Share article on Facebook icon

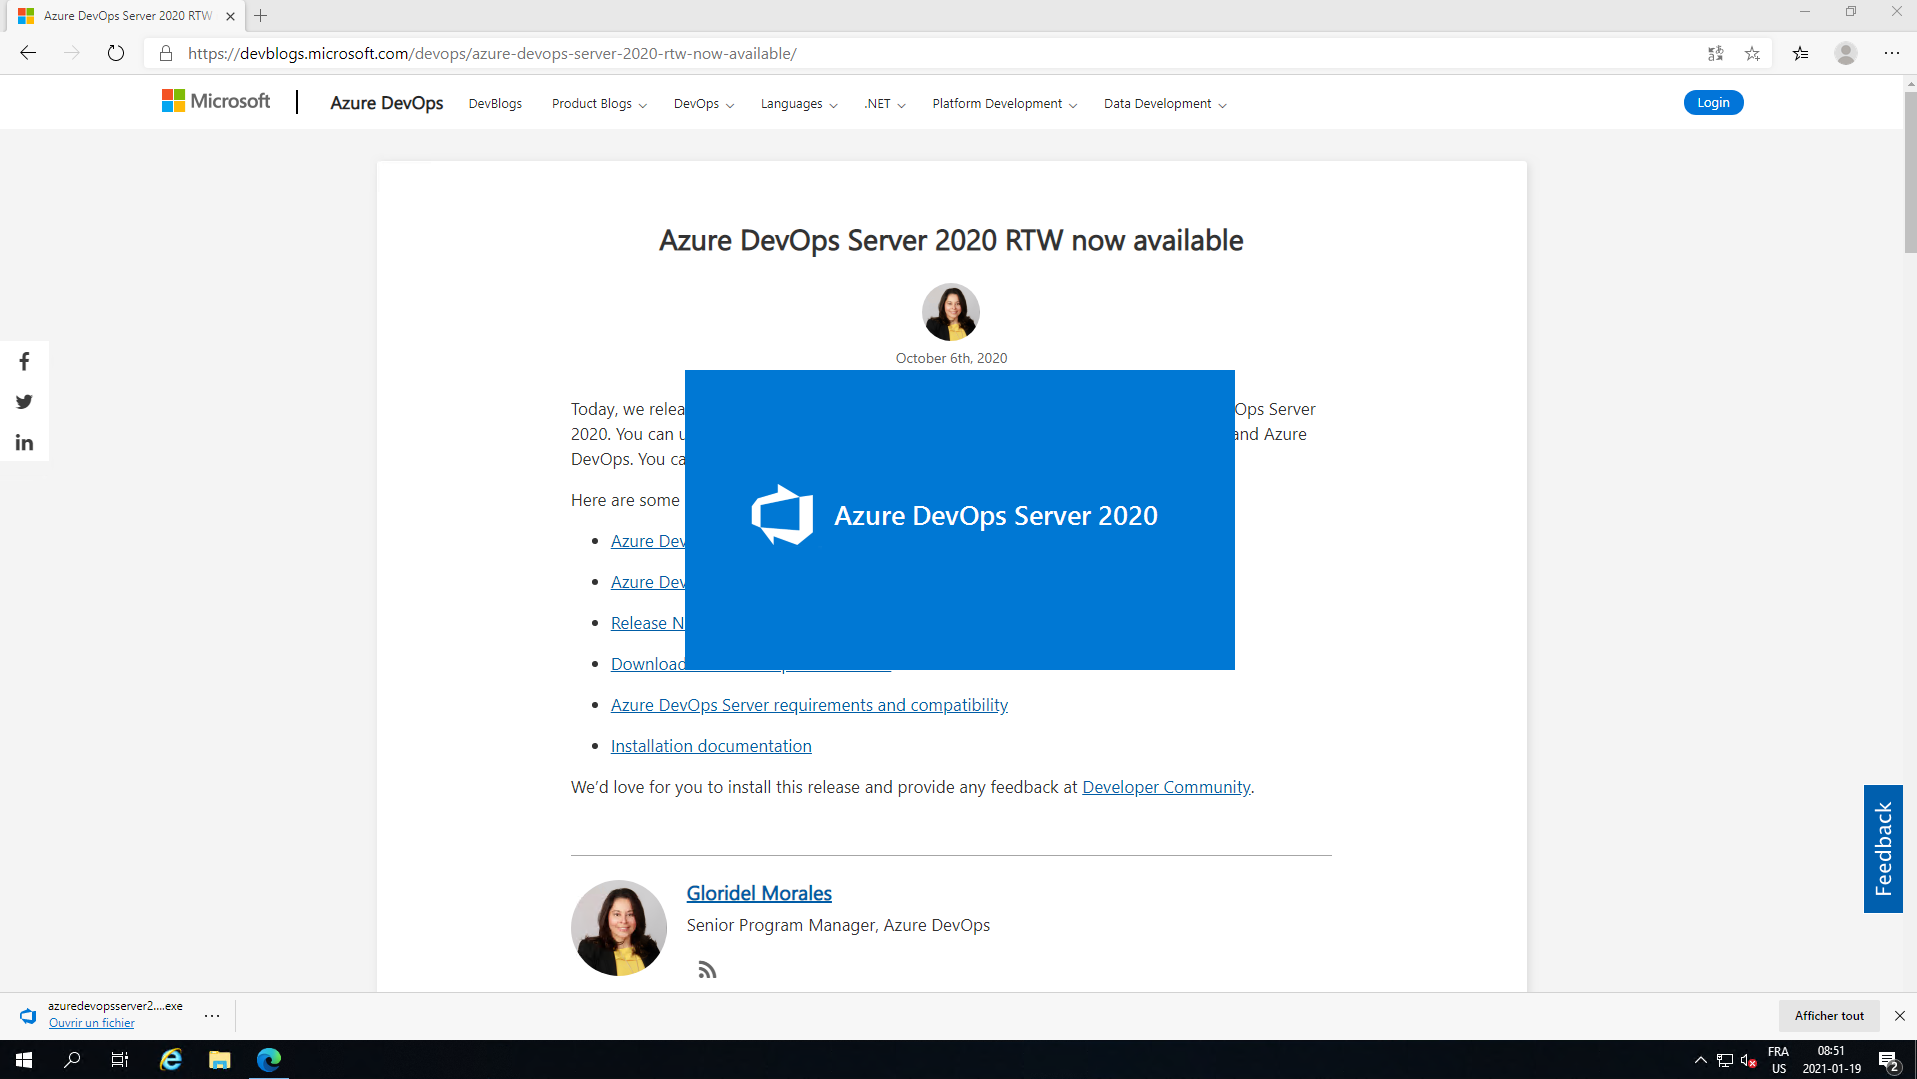click(24, 361)
